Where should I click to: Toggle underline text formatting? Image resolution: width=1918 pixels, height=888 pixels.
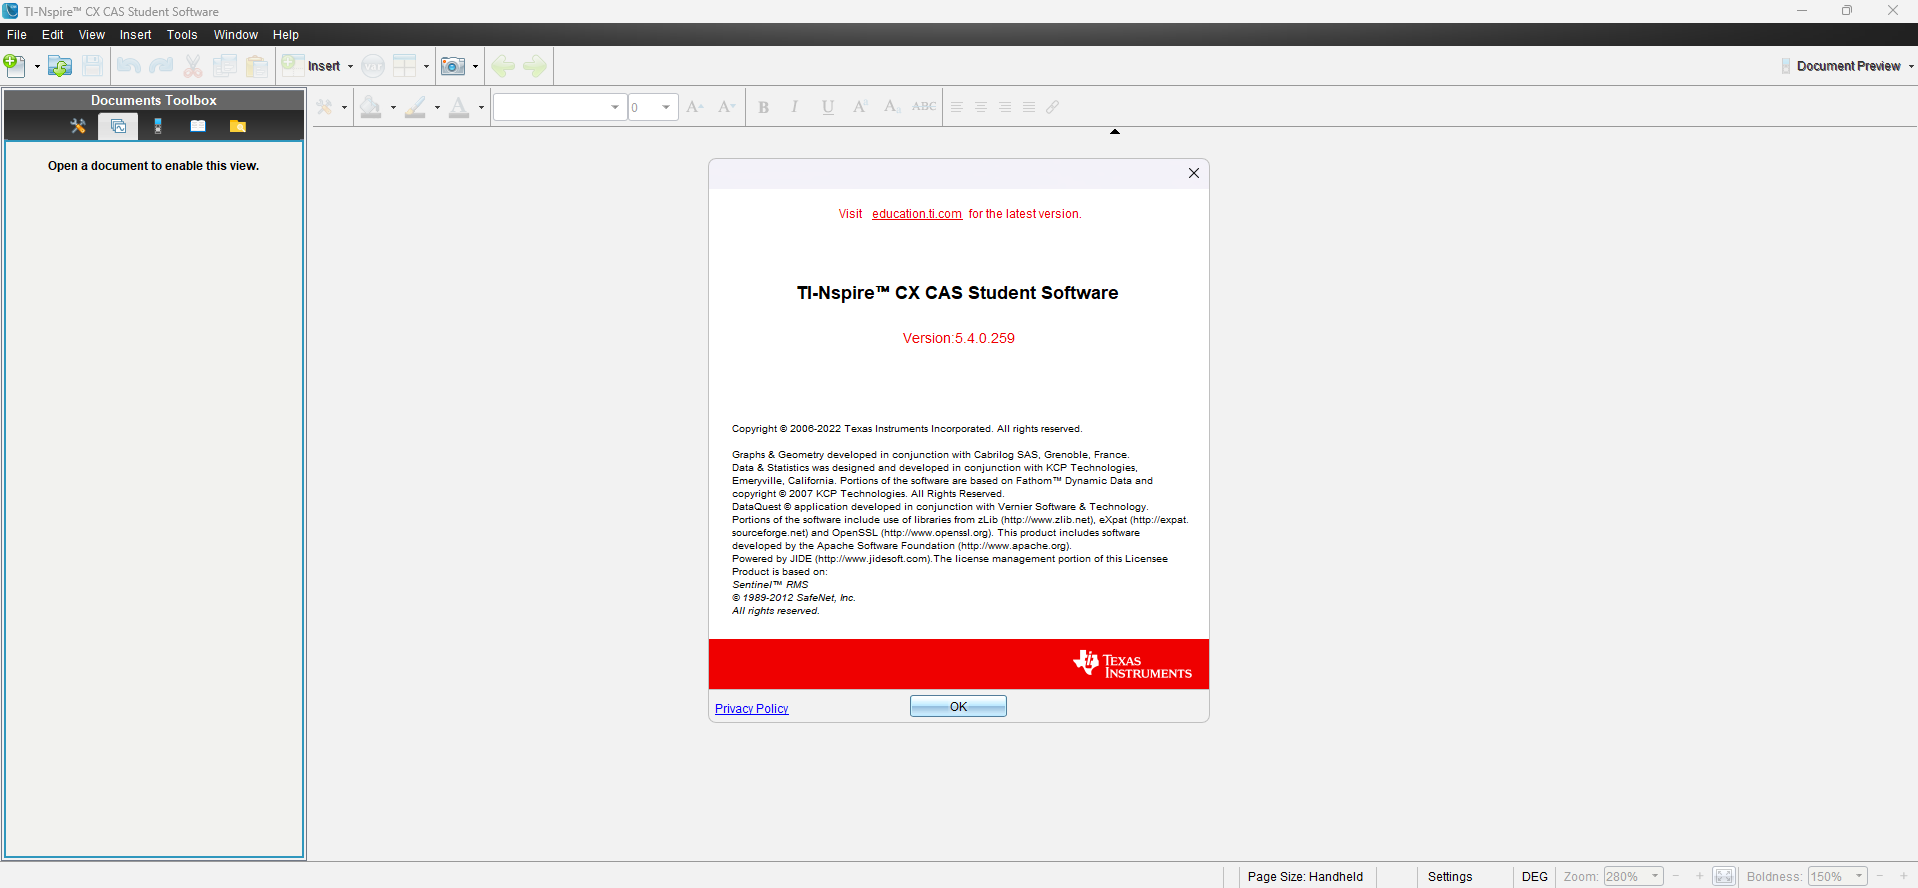coord(828,107)
